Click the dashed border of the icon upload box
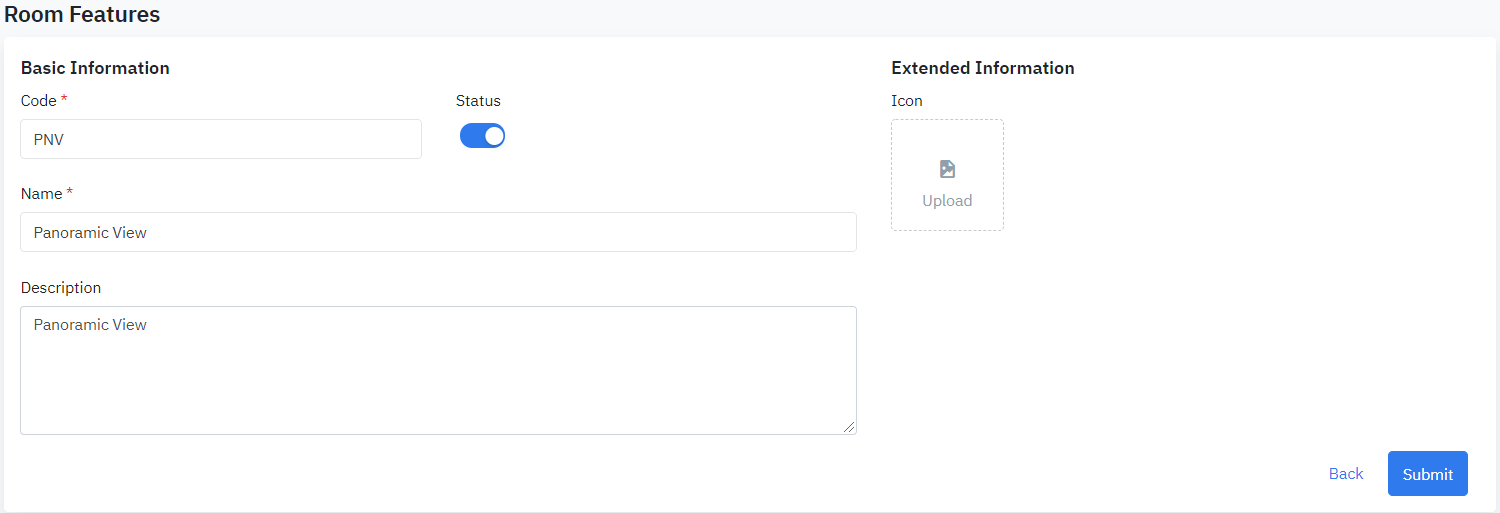 point(892,175)
